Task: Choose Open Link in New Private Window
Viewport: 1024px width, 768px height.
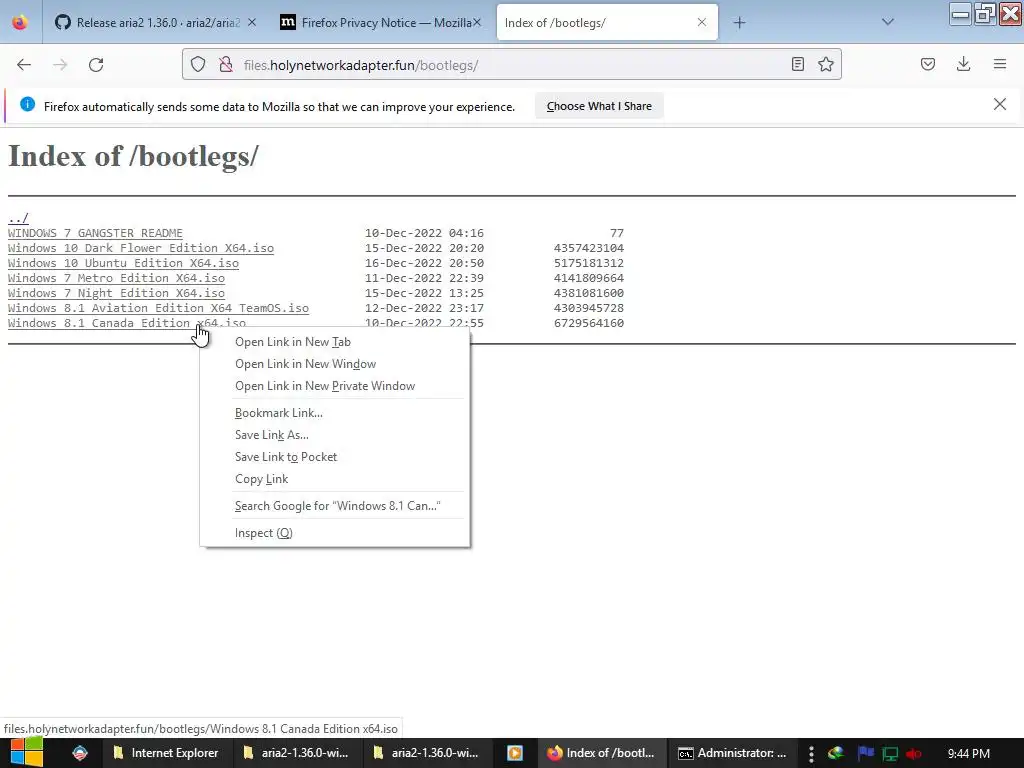Action: (334, 386)
